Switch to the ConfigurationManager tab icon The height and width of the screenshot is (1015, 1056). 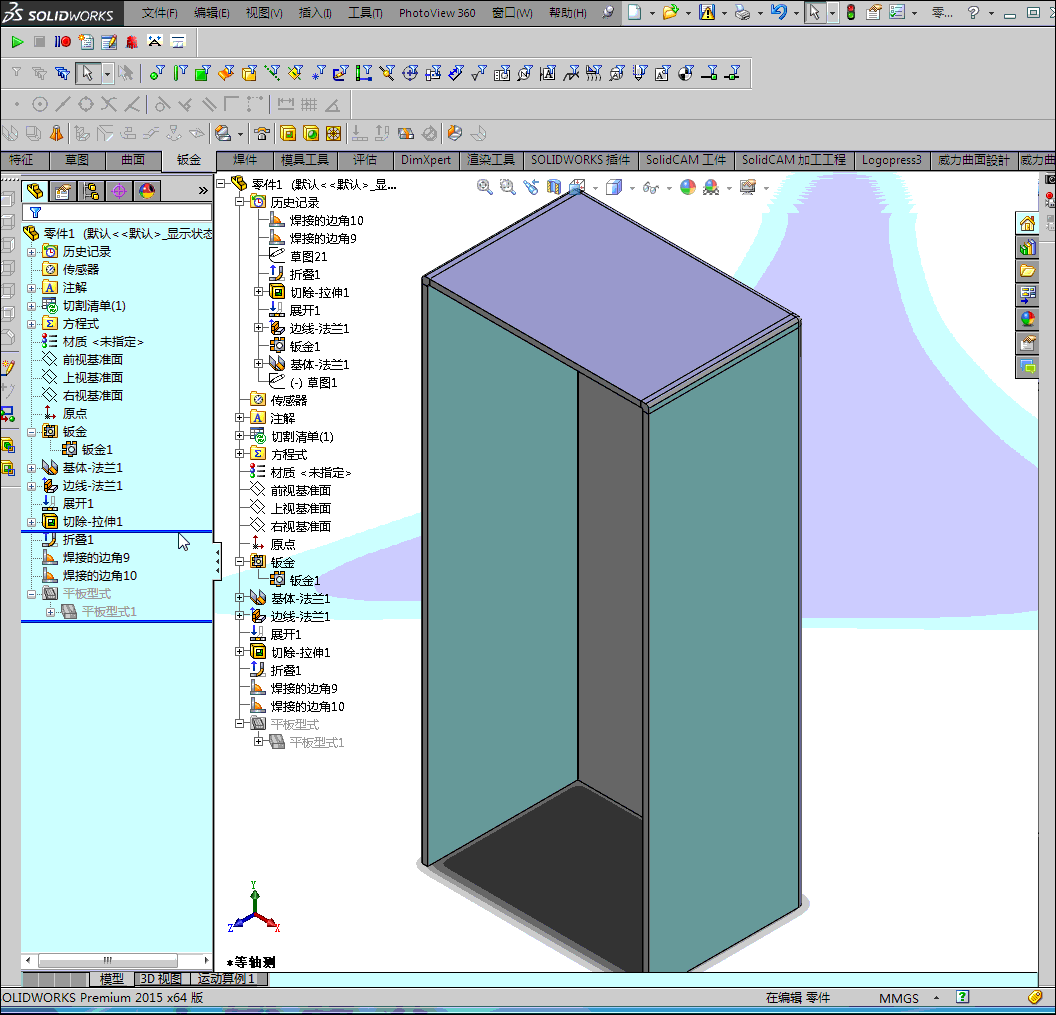coord(90,191)
